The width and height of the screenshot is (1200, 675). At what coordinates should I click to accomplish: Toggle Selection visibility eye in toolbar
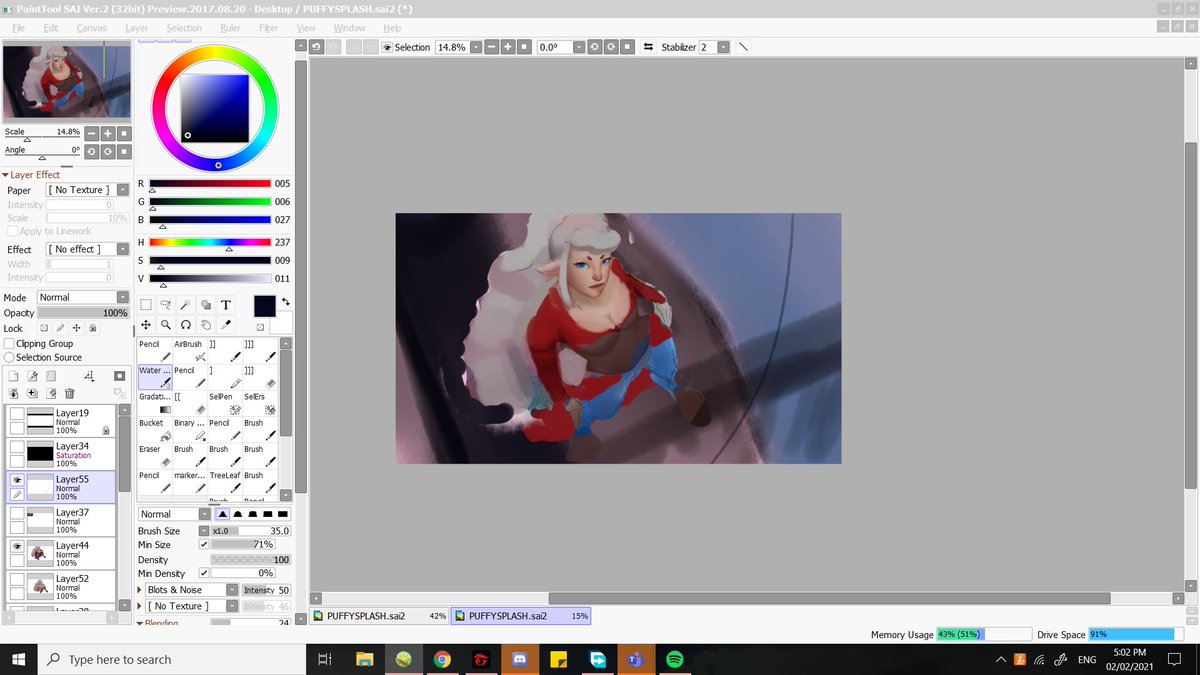(x=387, y=47)
